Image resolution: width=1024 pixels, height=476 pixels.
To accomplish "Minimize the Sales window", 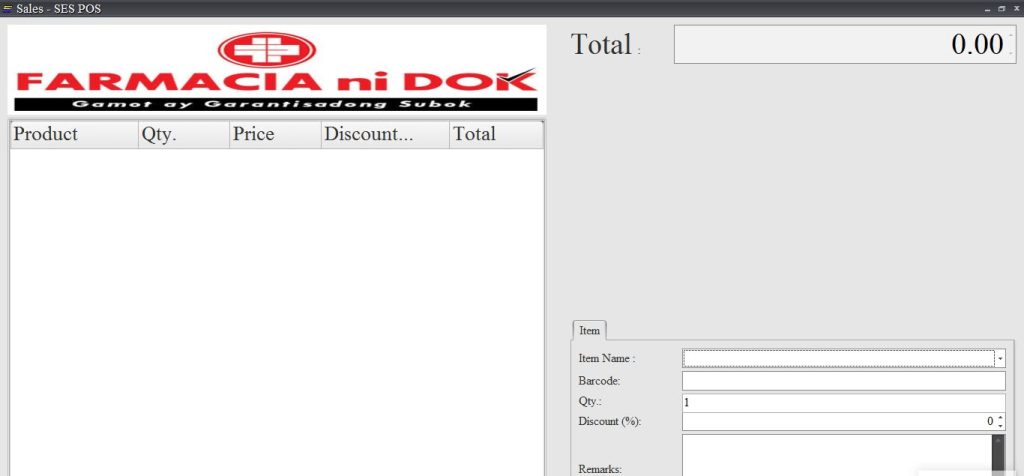I will point(987,8).
